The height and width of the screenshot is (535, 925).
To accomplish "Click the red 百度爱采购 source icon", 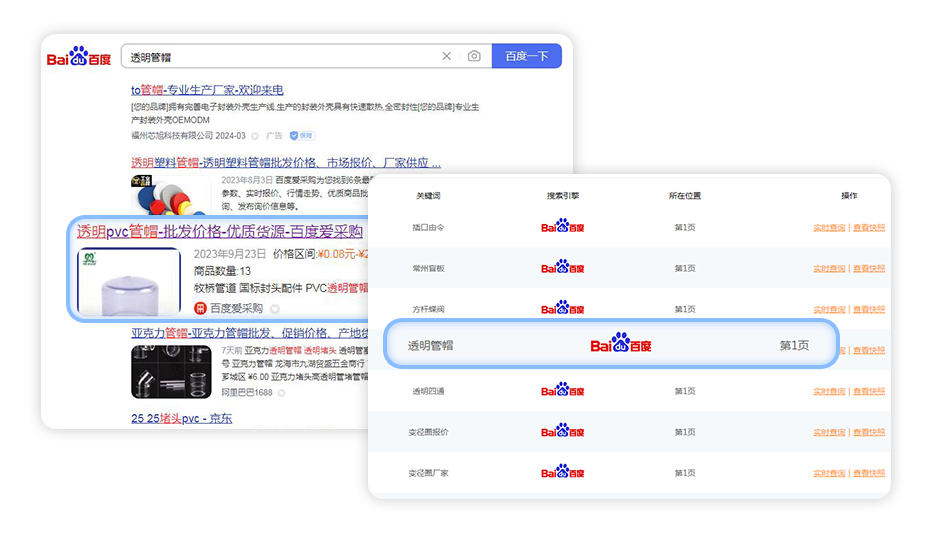I will [x=200, y=308].
